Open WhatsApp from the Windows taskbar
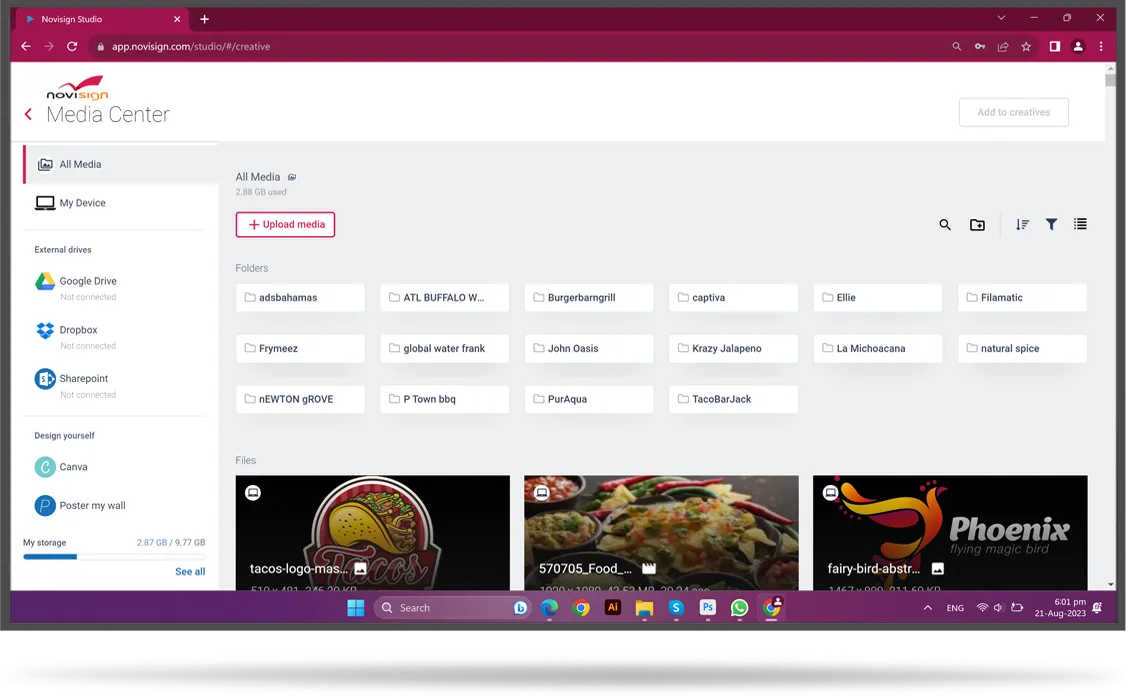This screenshot has height=698, width=1126. click(739, 608)
